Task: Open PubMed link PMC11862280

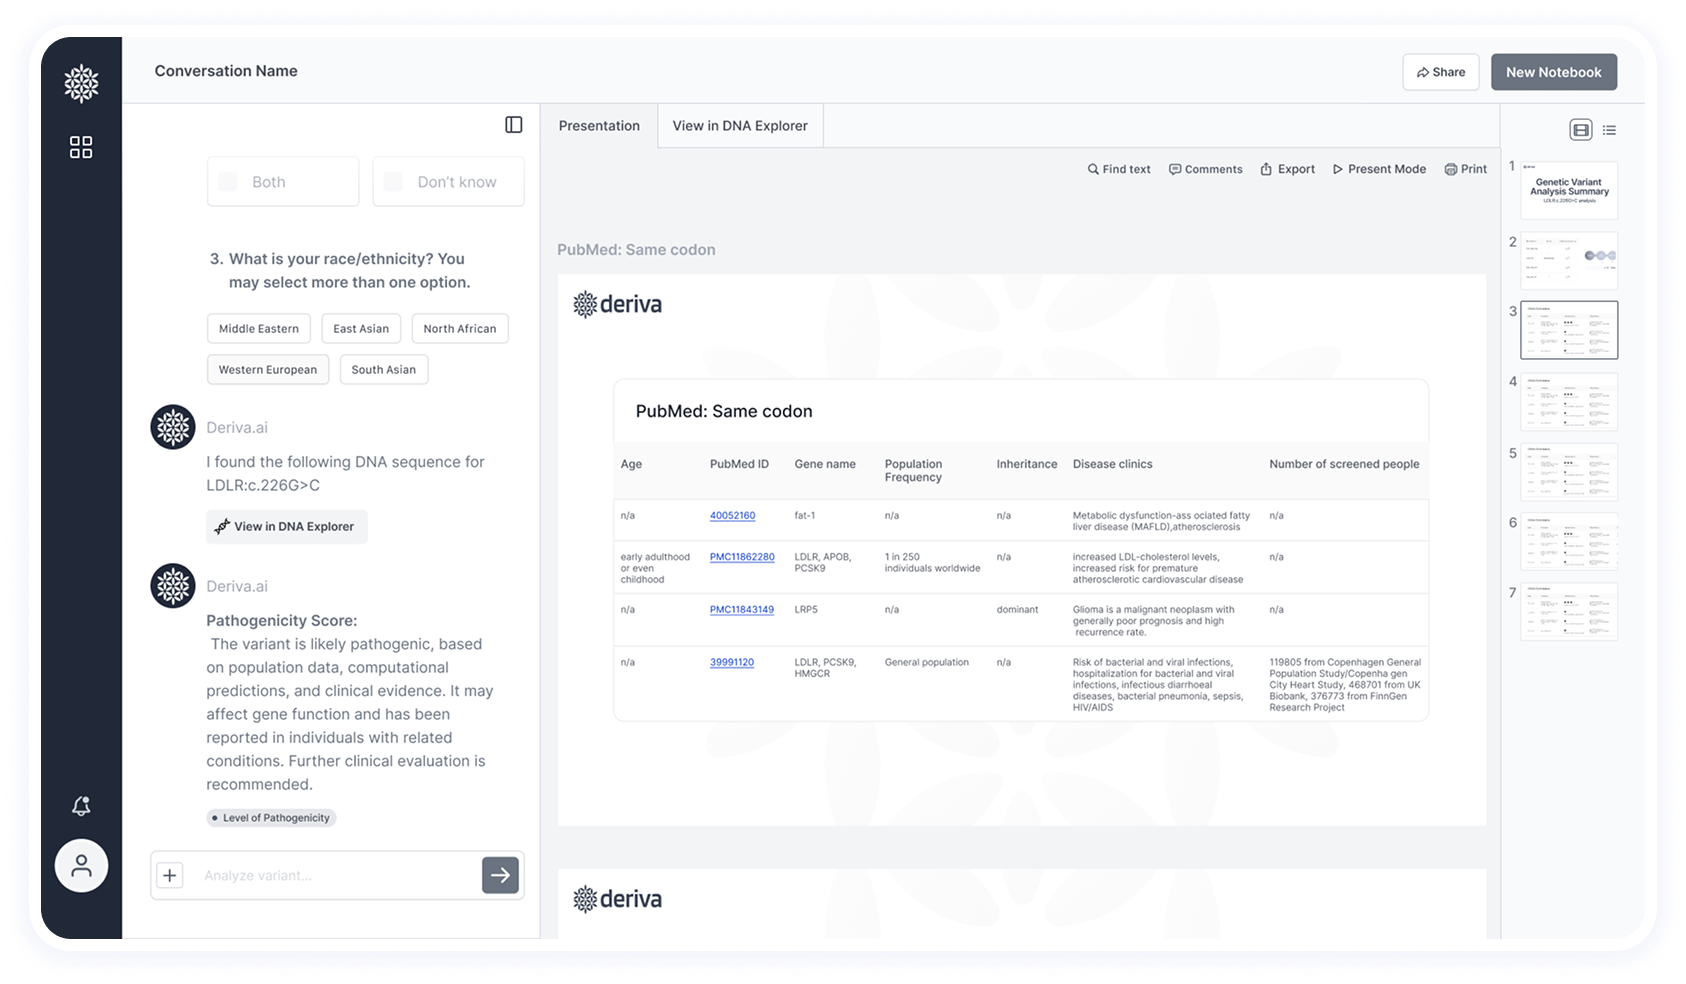Action: point(741,557)
